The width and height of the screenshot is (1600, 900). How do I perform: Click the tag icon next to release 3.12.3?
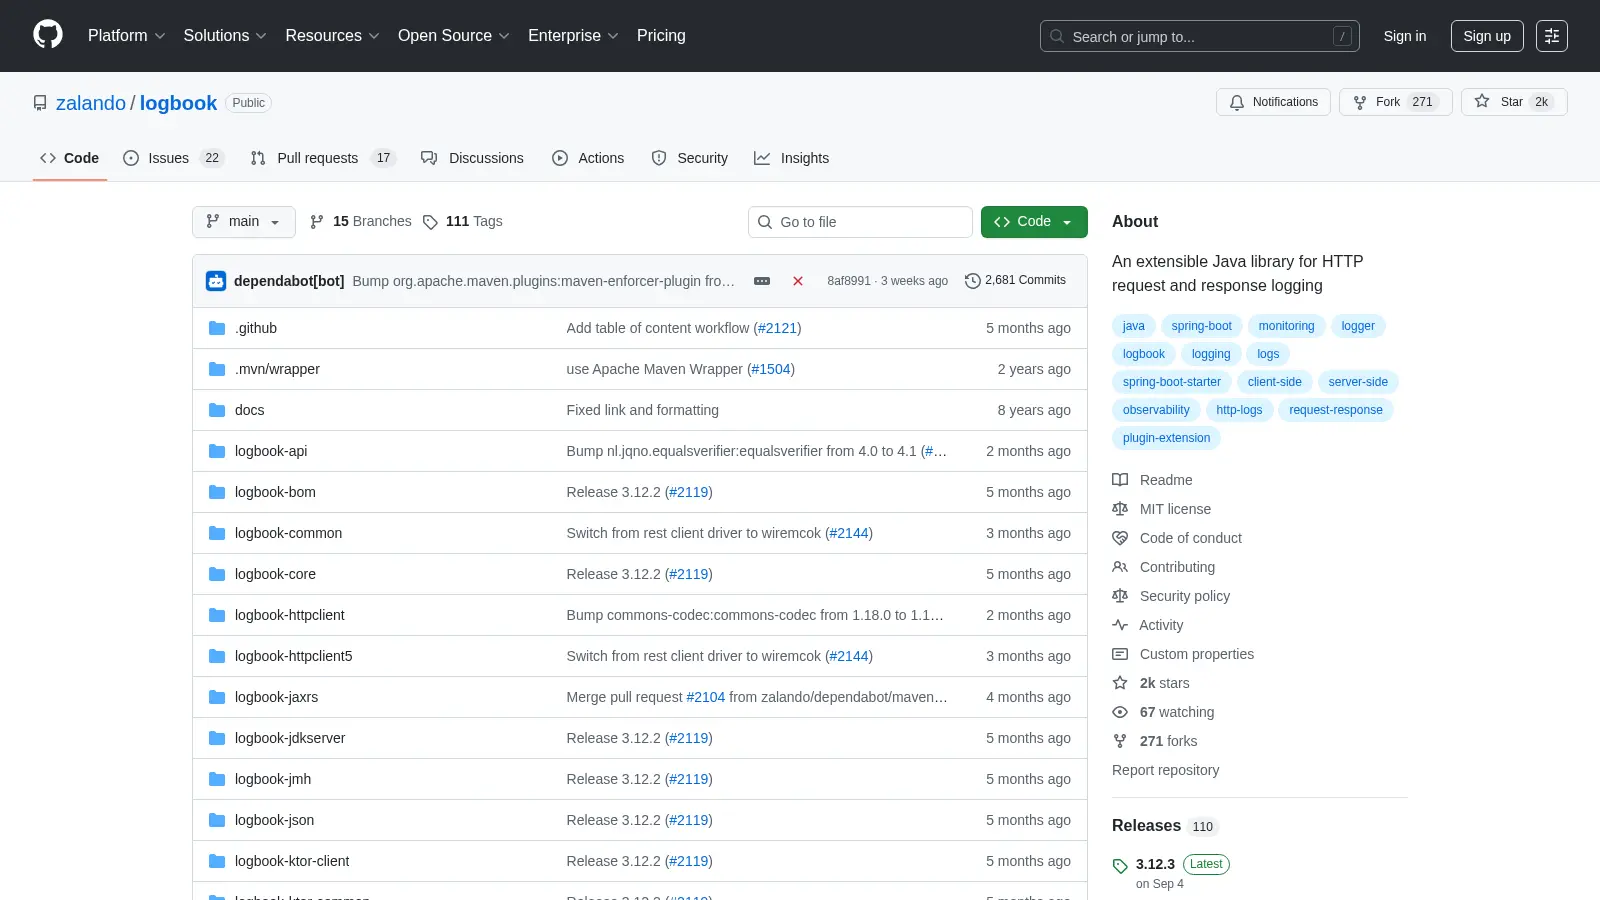point(1120,866)
